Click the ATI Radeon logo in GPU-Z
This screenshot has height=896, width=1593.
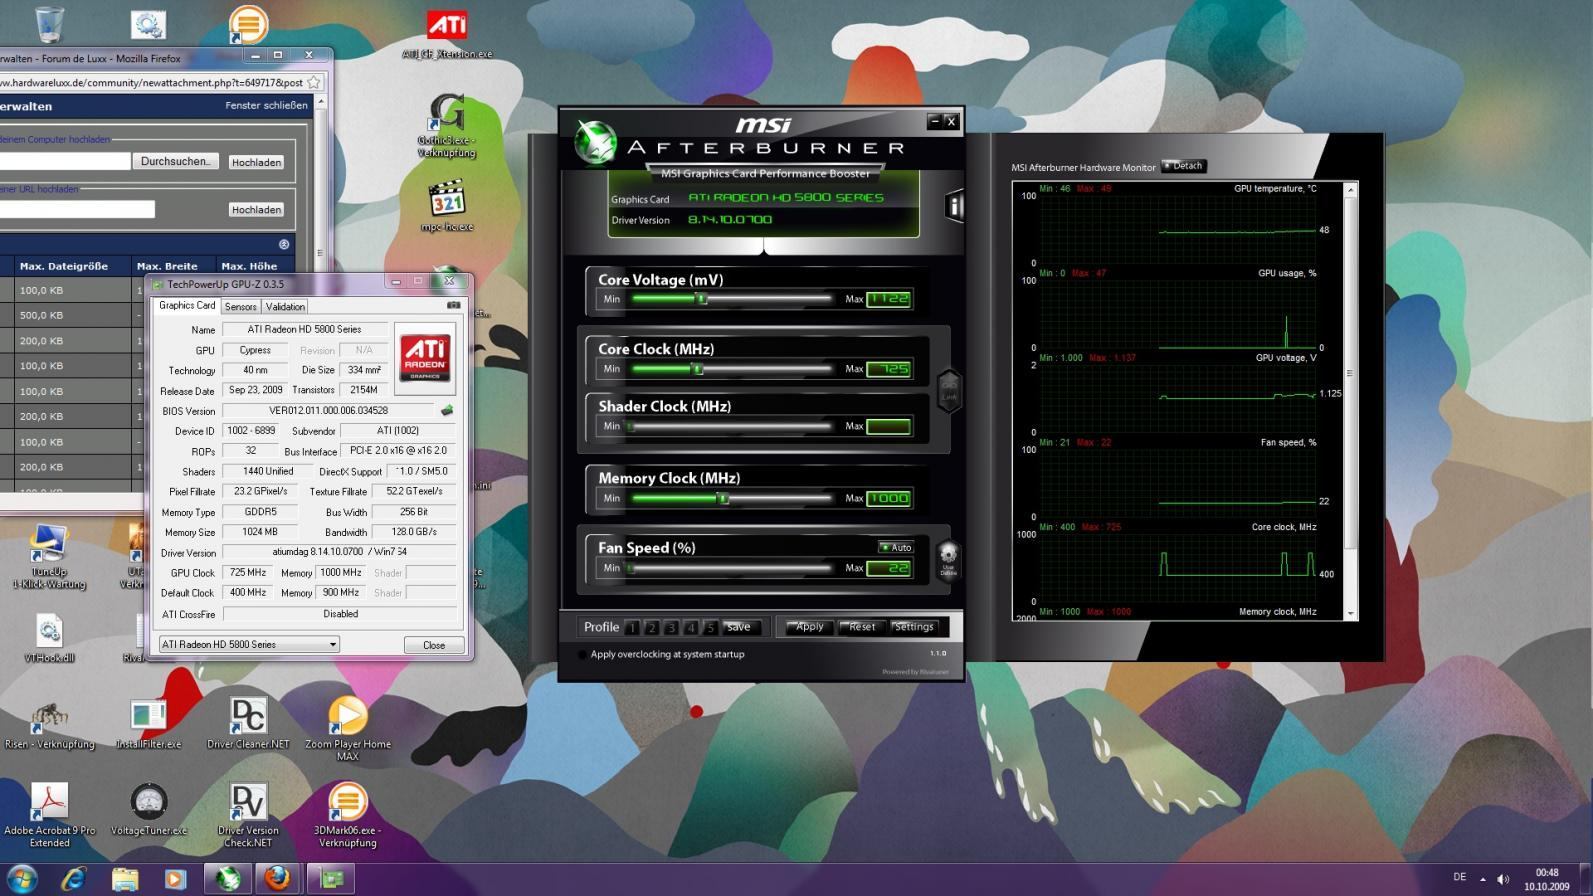[425, 358]
